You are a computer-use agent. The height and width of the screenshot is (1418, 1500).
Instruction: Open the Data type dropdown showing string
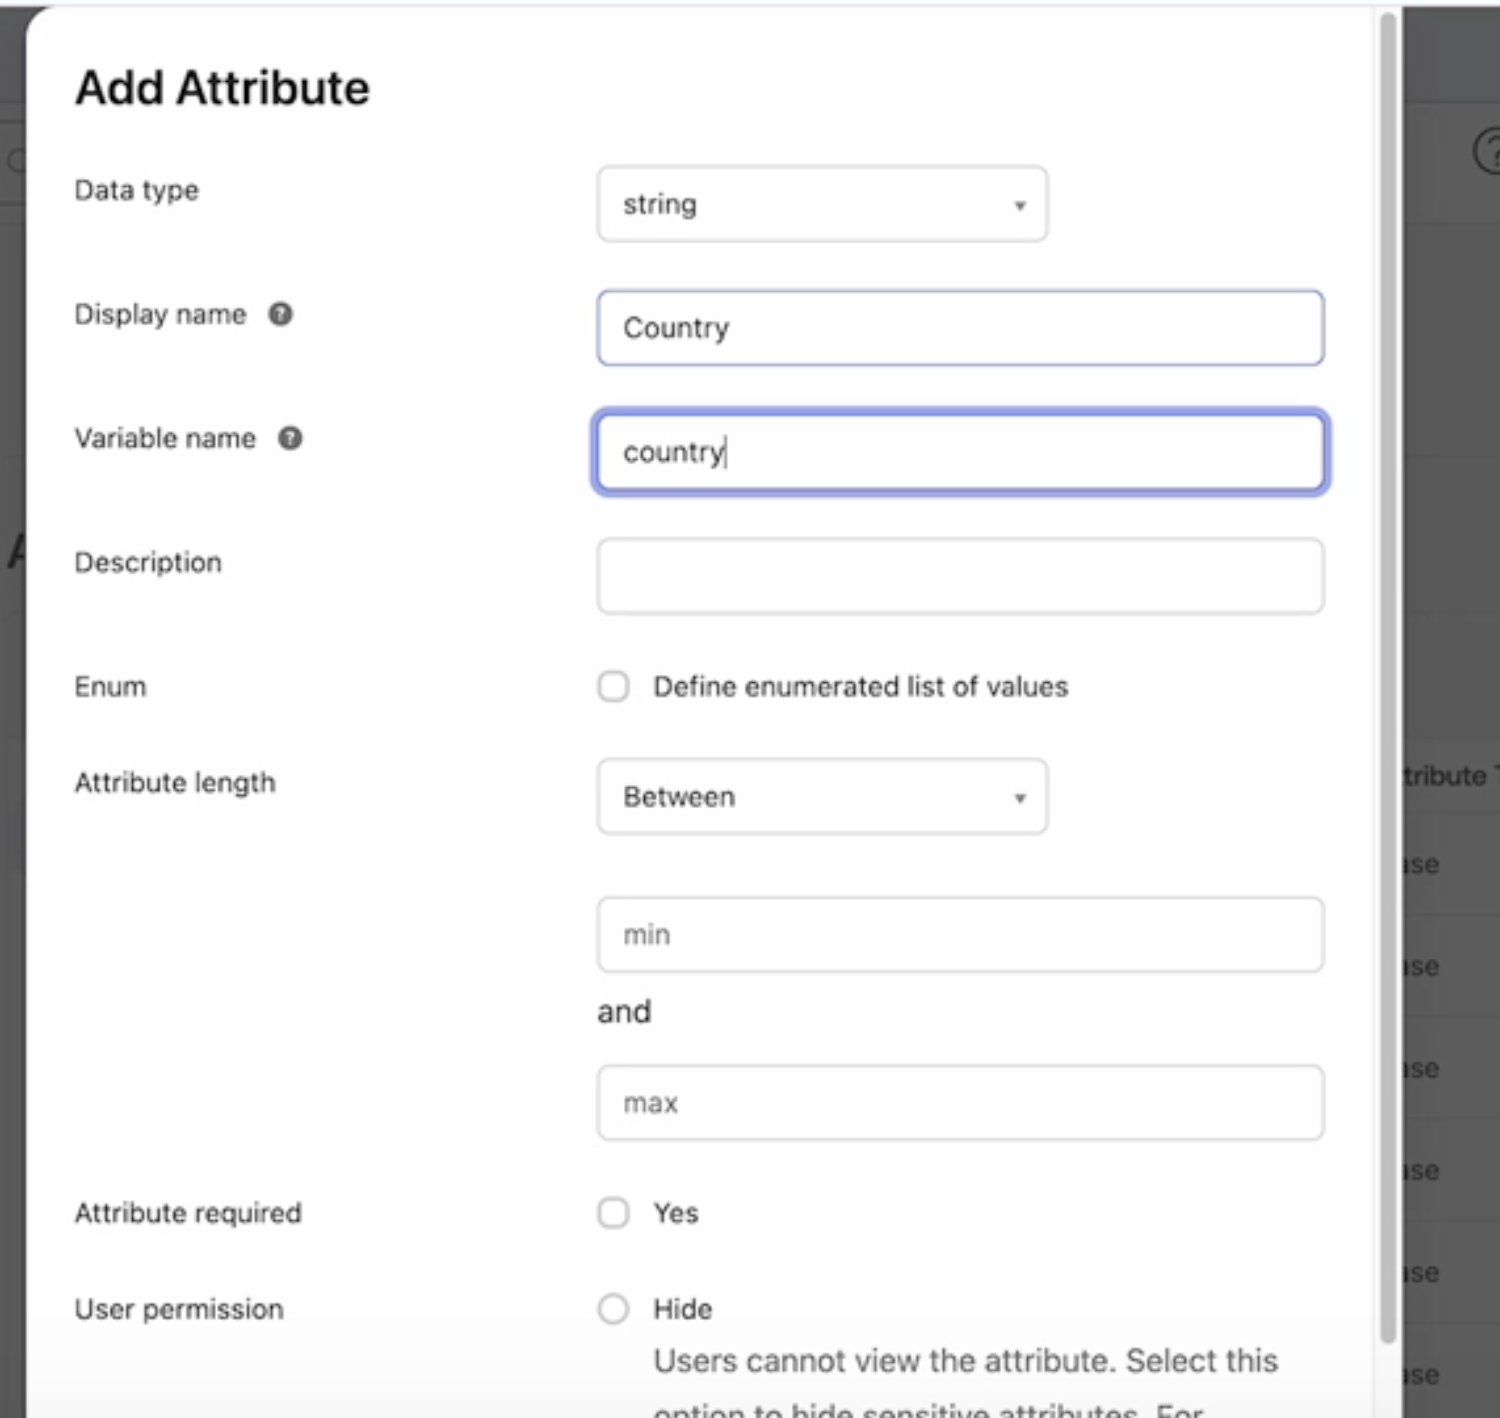822,204
